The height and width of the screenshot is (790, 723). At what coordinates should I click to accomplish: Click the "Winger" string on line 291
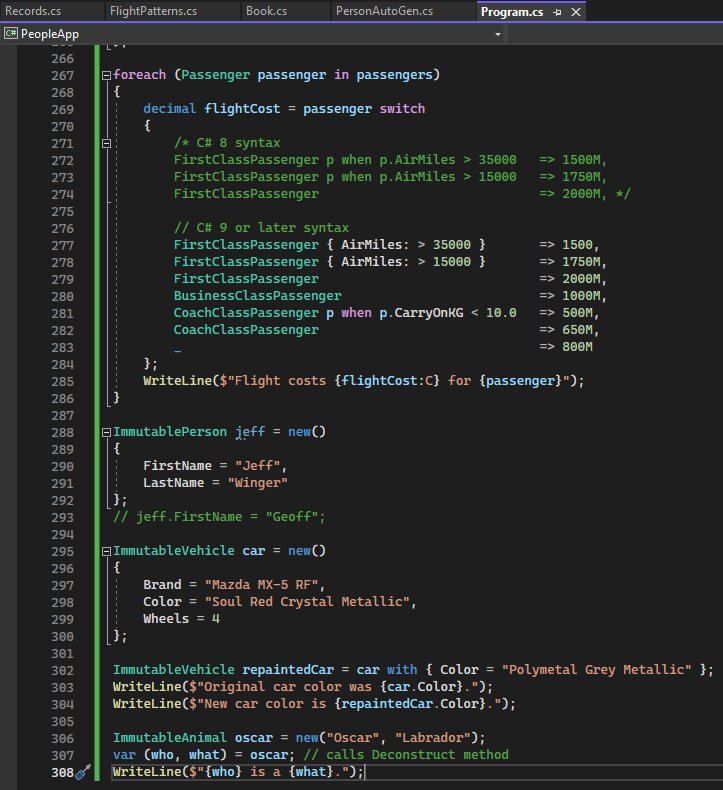(x=258, y=483)
